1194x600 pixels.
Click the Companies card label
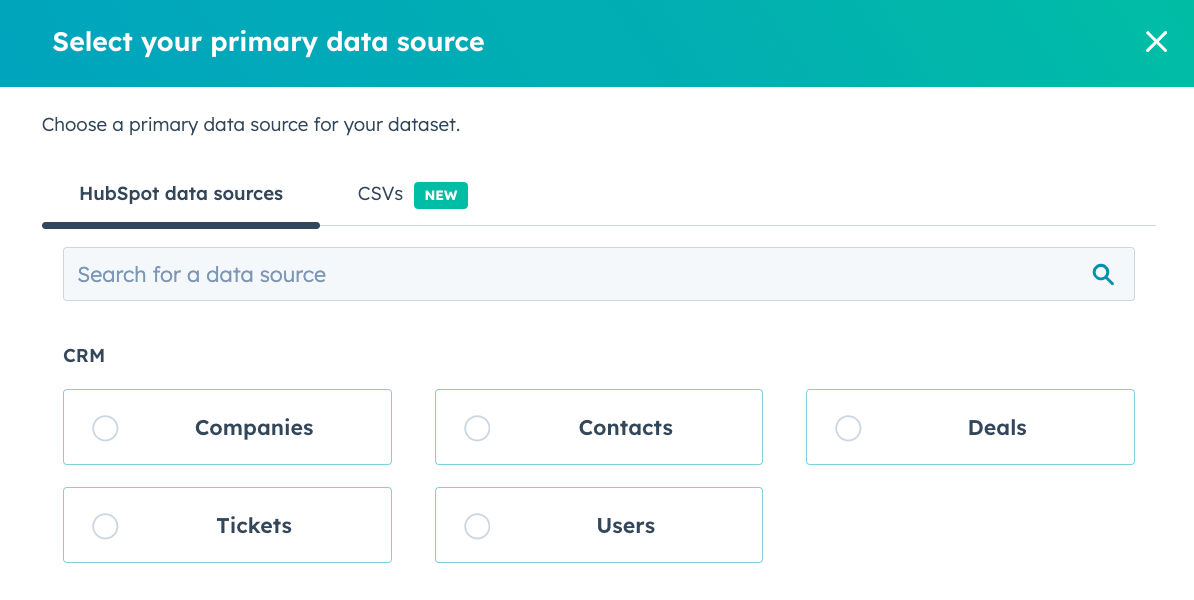click(x=254, y=428)
